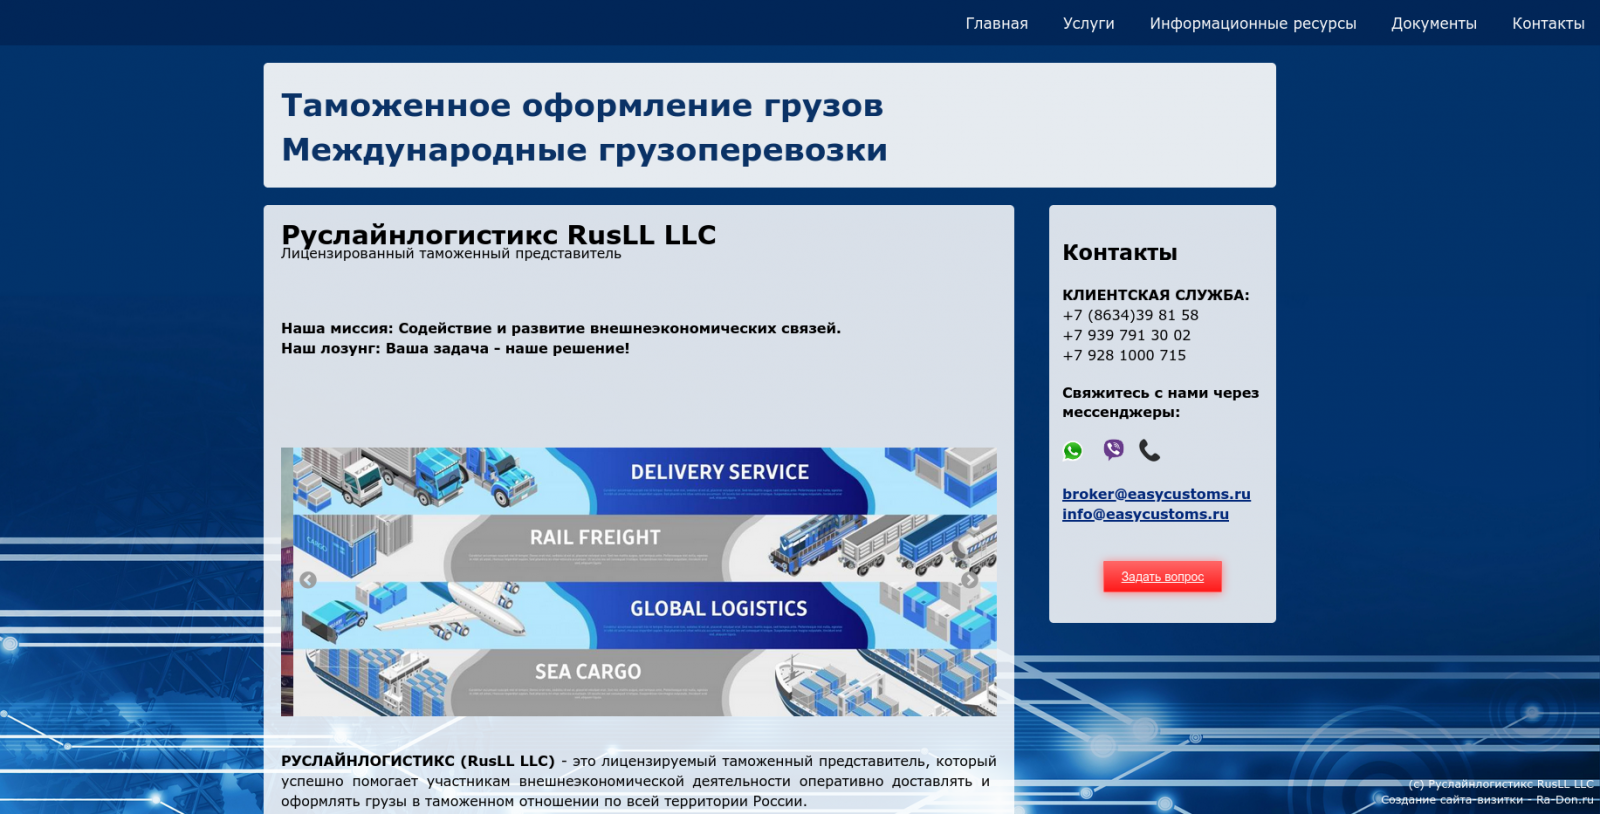Click the phone handset call icon

(x=1150, y=451)
